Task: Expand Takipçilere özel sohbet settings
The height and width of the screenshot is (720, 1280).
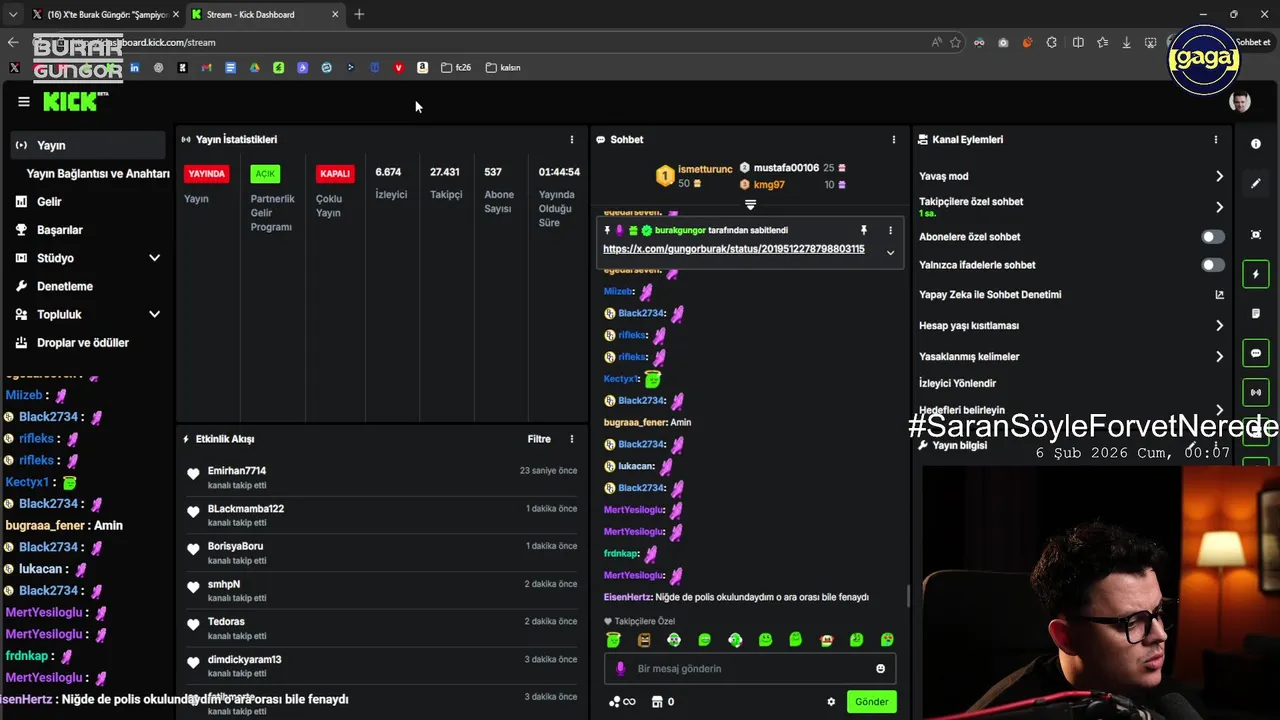Action: (1219, 207)
